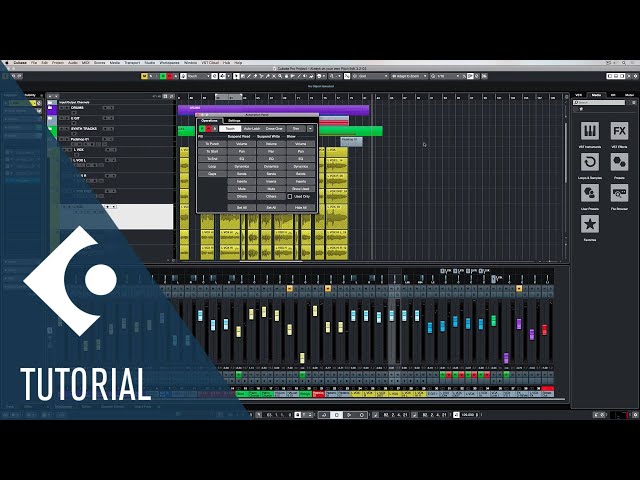Check the Used Only checkbox
This screenshot has width=640, height=480.
click(290, 197)
